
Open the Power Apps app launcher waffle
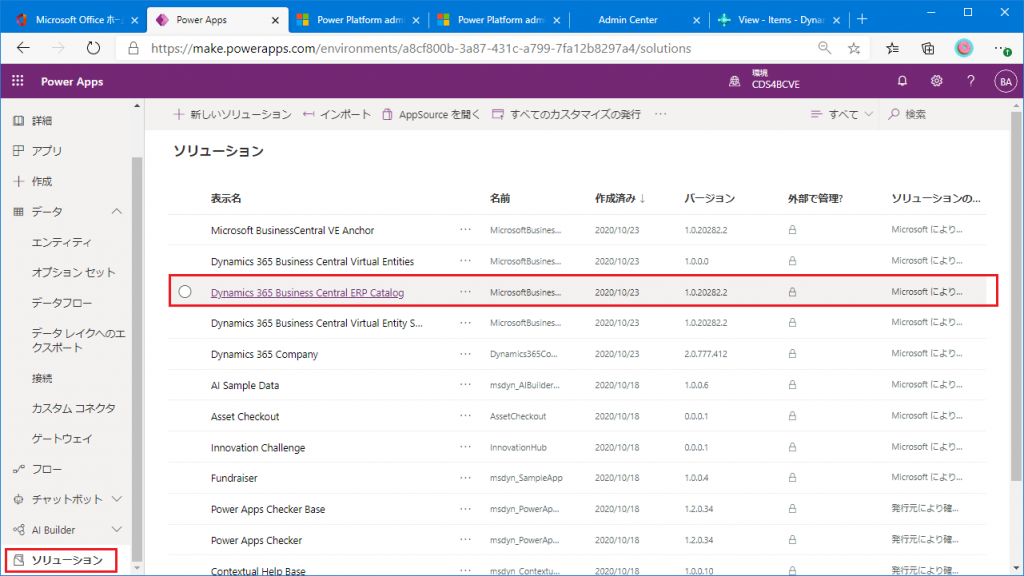coord(18,81)
